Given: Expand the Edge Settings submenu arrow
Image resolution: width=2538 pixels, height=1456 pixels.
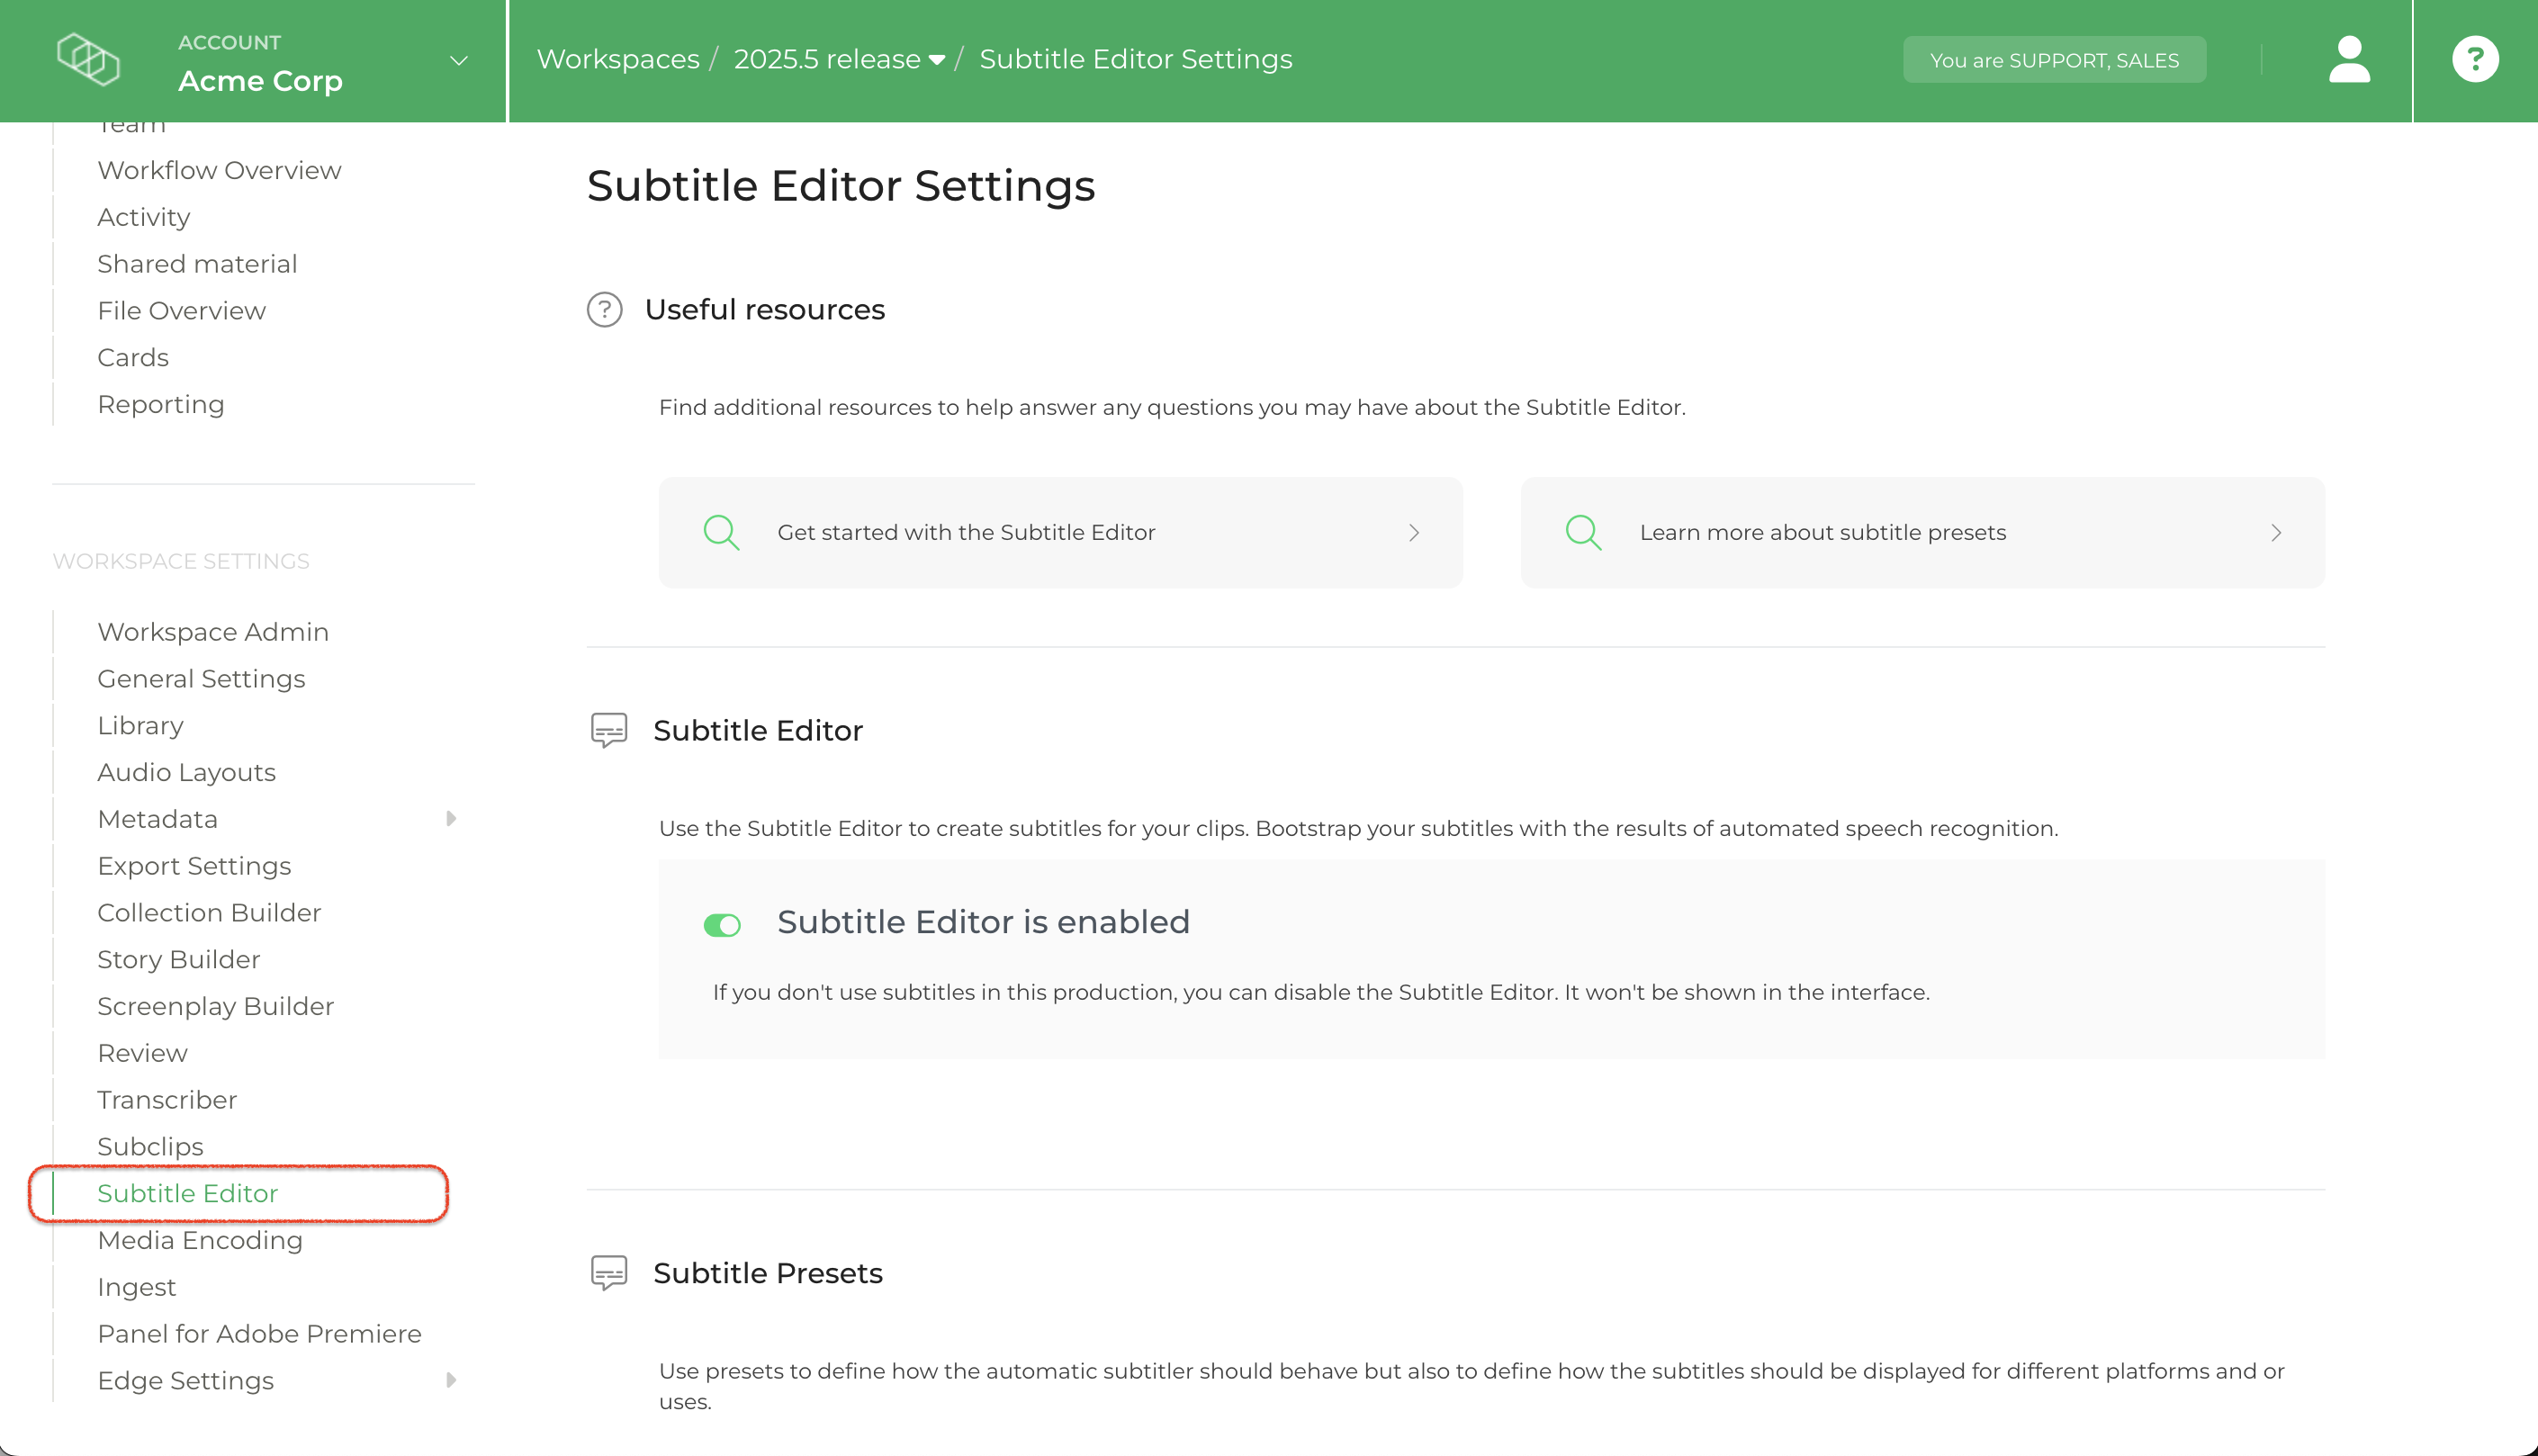Looking at the screenshot, I should [451, 1380].
